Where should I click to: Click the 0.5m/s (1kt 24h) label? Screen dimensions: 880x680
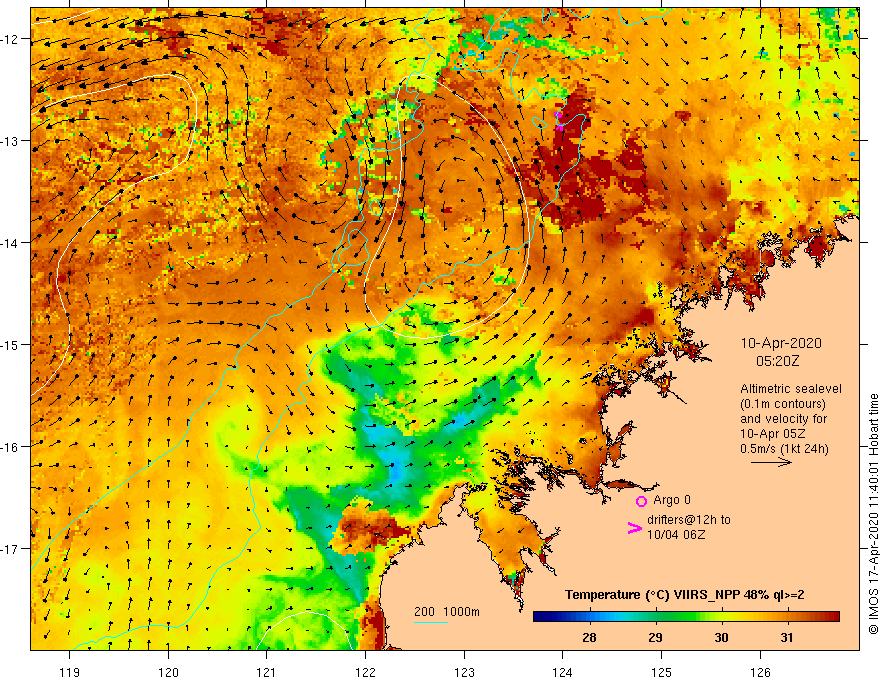tap(784, 449)
